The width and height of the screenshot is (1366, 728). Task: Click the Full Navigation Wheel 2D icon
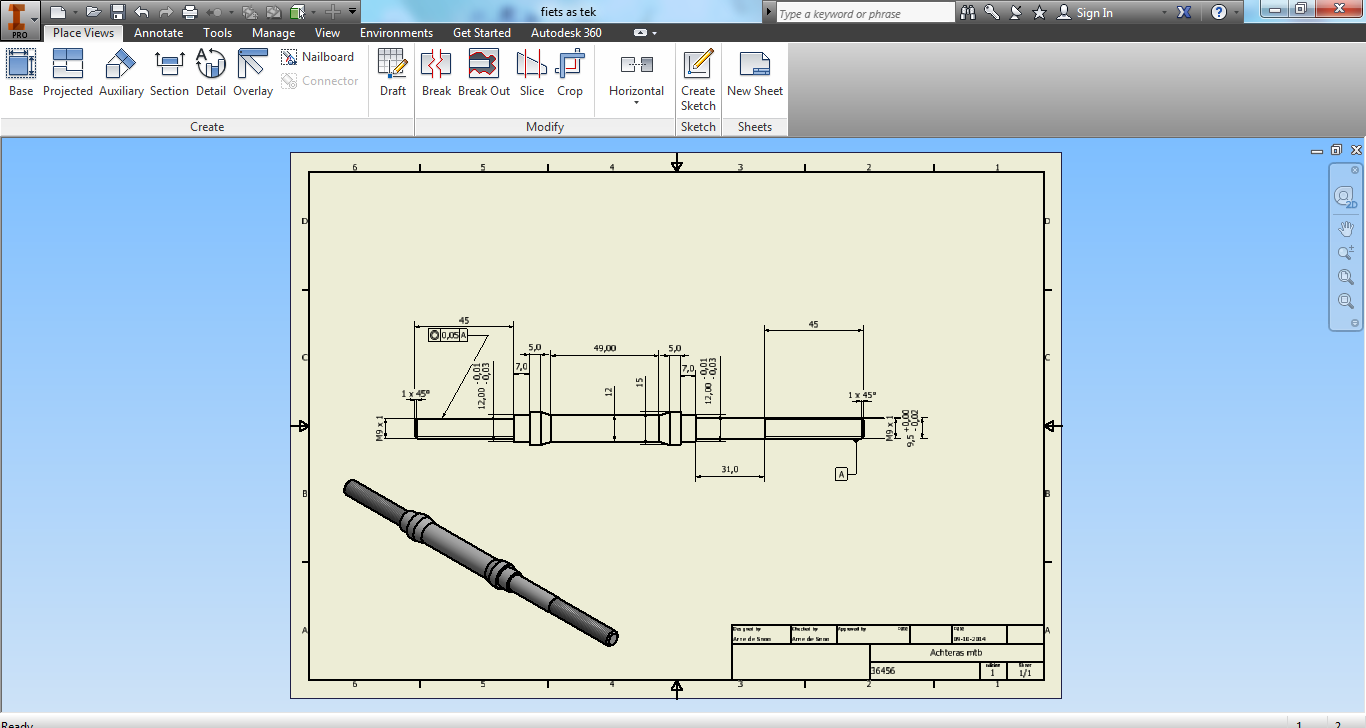click(x=1346, y=197)
